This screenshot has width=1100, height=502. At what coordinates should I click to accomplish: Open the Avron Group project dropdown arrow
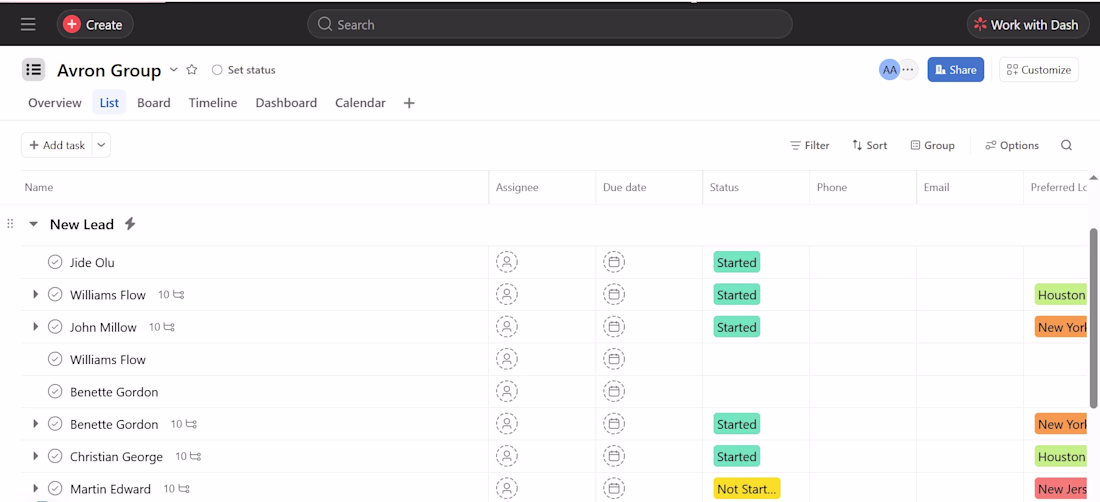point(174,70)
